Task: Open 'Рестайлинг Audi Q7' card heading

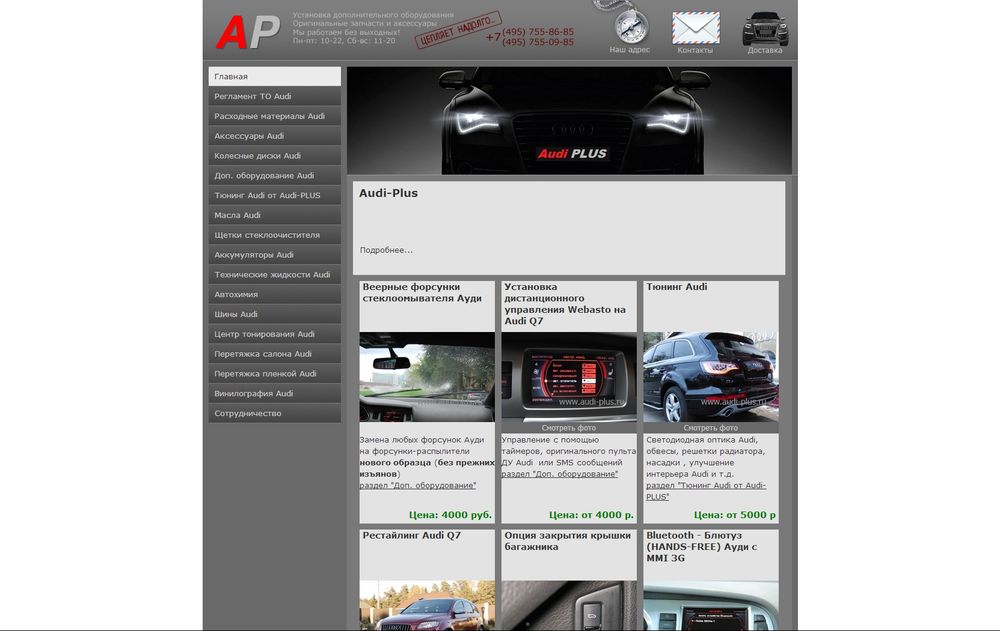Action: coord(411,535)
